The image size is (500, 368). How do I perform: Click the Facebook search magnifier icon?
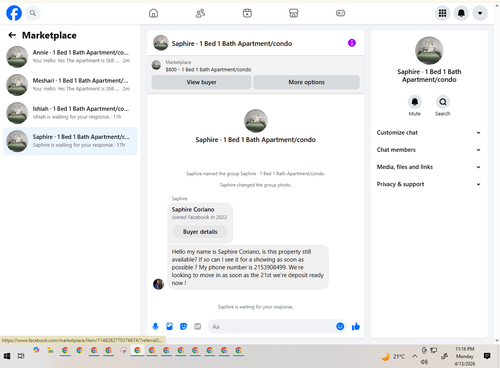[x=33, y=13]
